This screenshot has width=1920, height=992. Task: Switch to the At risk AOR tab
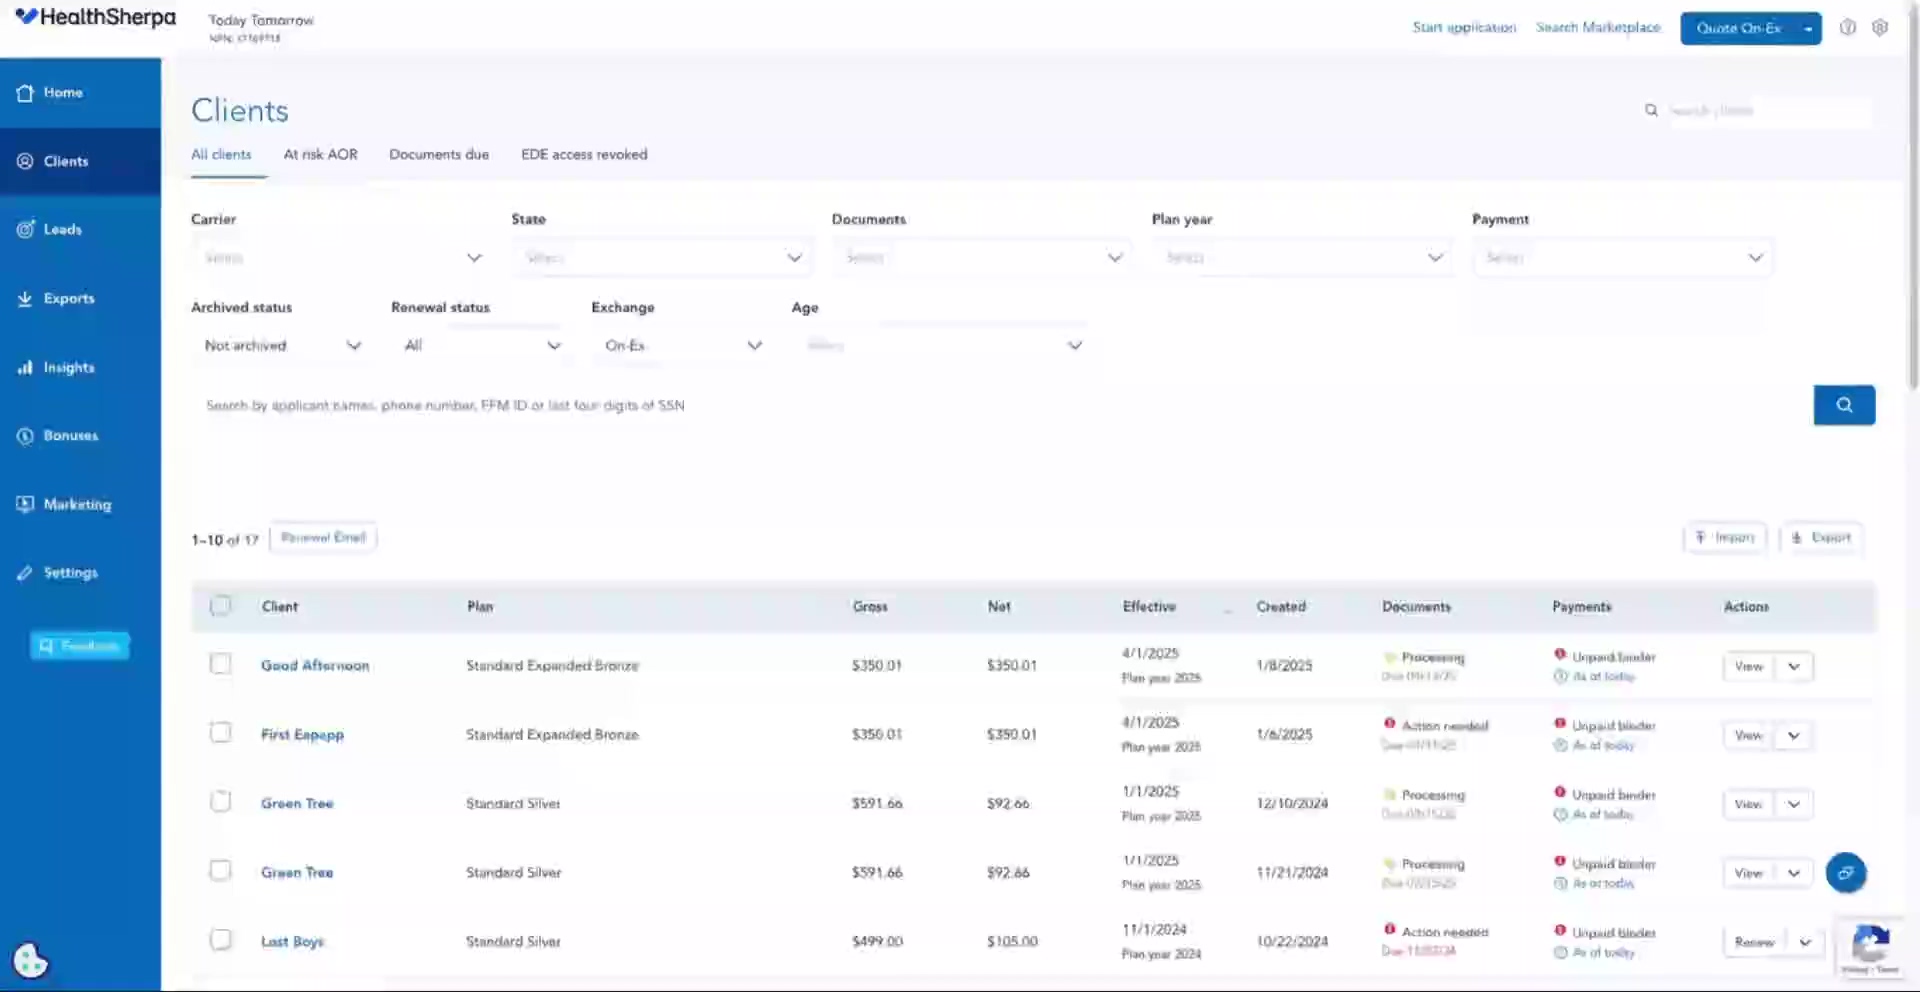[x=320, y=155]
